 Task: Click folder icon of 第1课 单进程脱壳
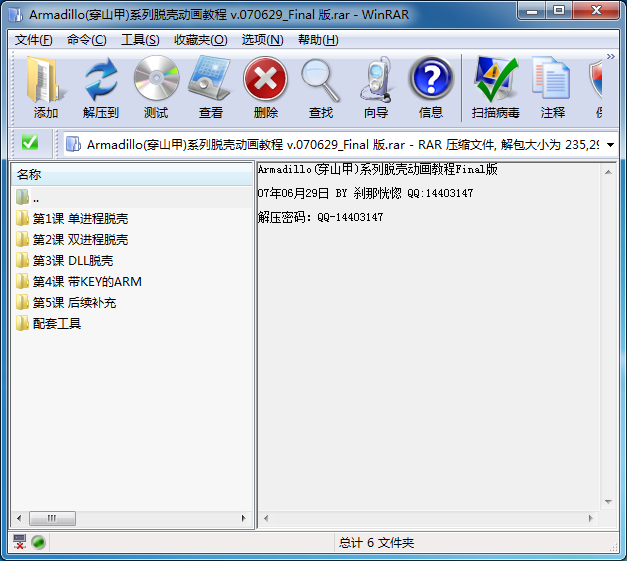point(22,218)
